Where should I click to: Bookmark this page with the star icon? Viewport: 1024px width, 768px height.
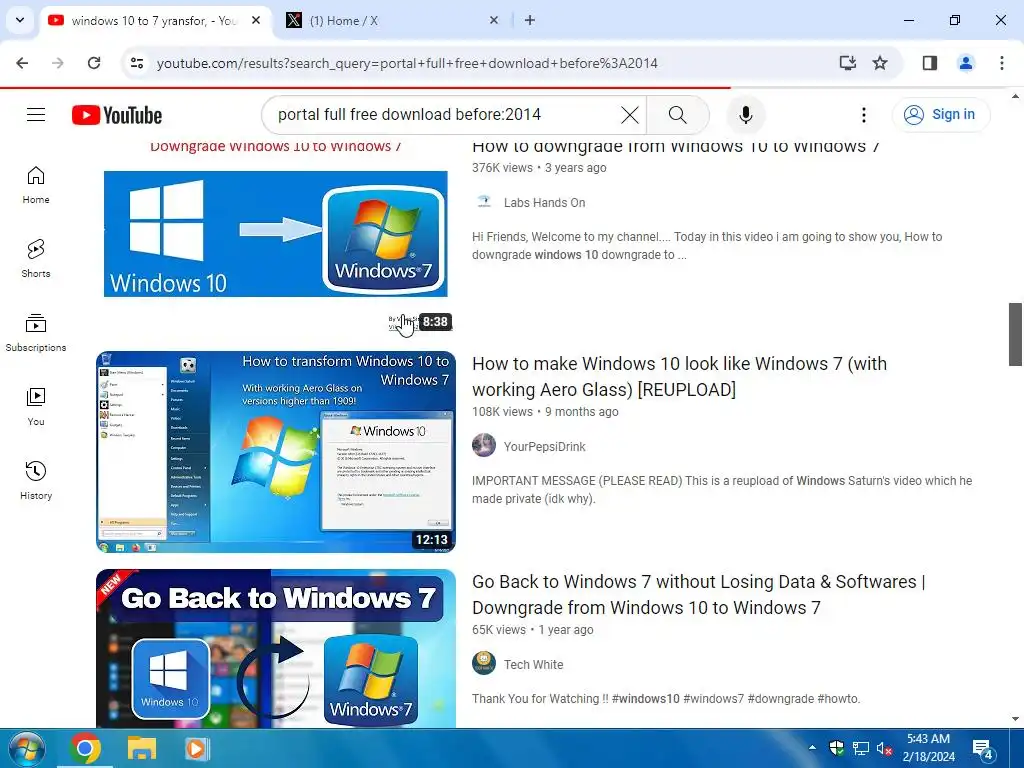(880, 63)
